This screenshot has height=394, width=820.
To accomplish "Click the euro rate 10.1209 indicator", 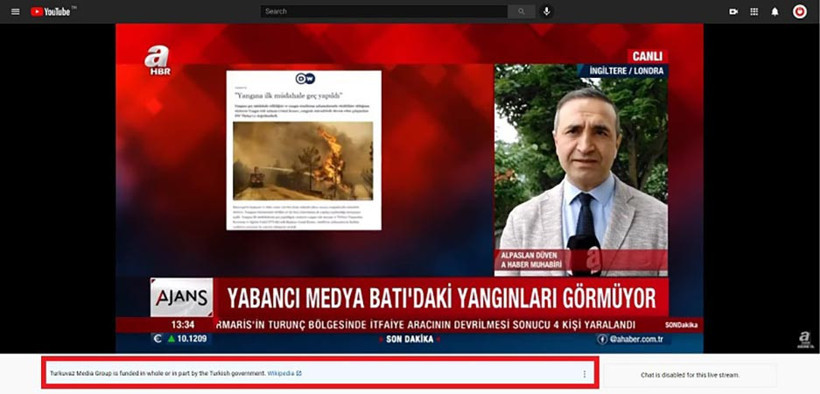I will (181, 339).
